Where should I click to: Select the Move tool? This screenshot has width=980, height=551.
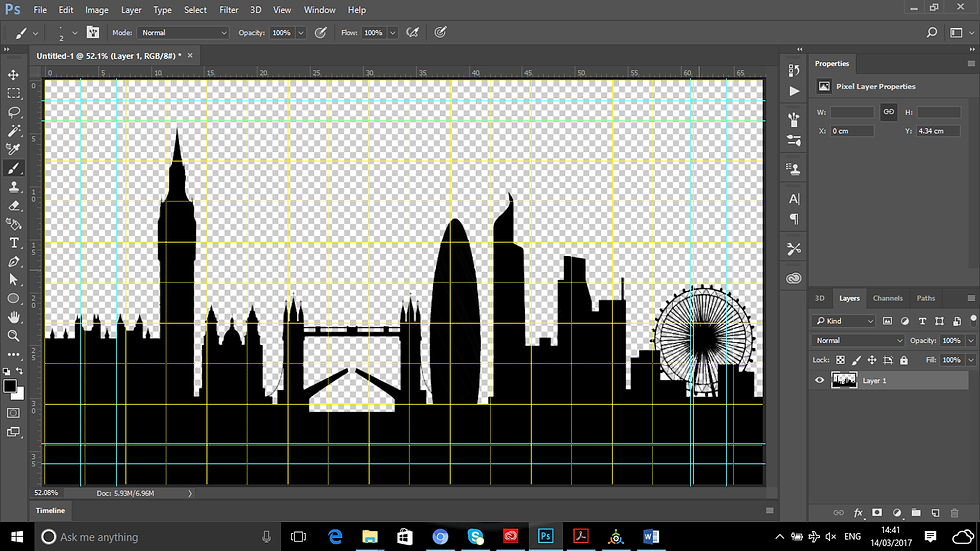[x=13, y=75]
